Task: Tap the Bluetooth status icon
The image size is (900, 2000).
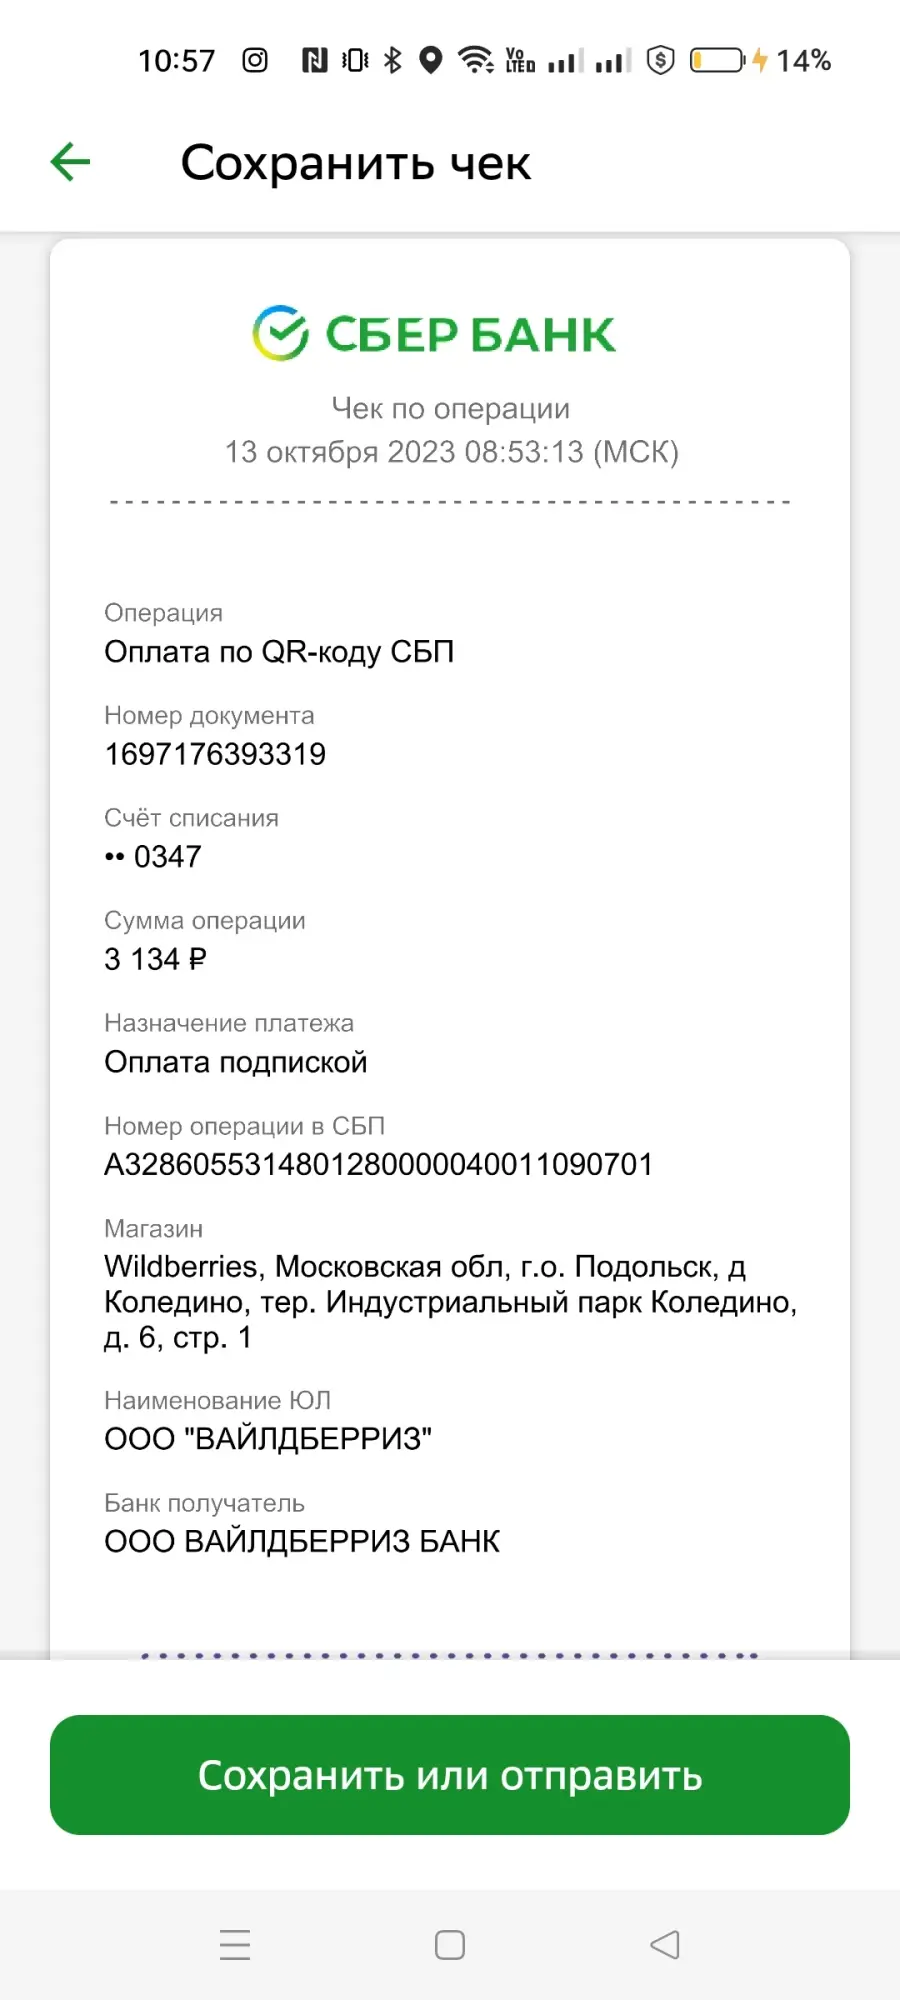Action: coord(393,61)
